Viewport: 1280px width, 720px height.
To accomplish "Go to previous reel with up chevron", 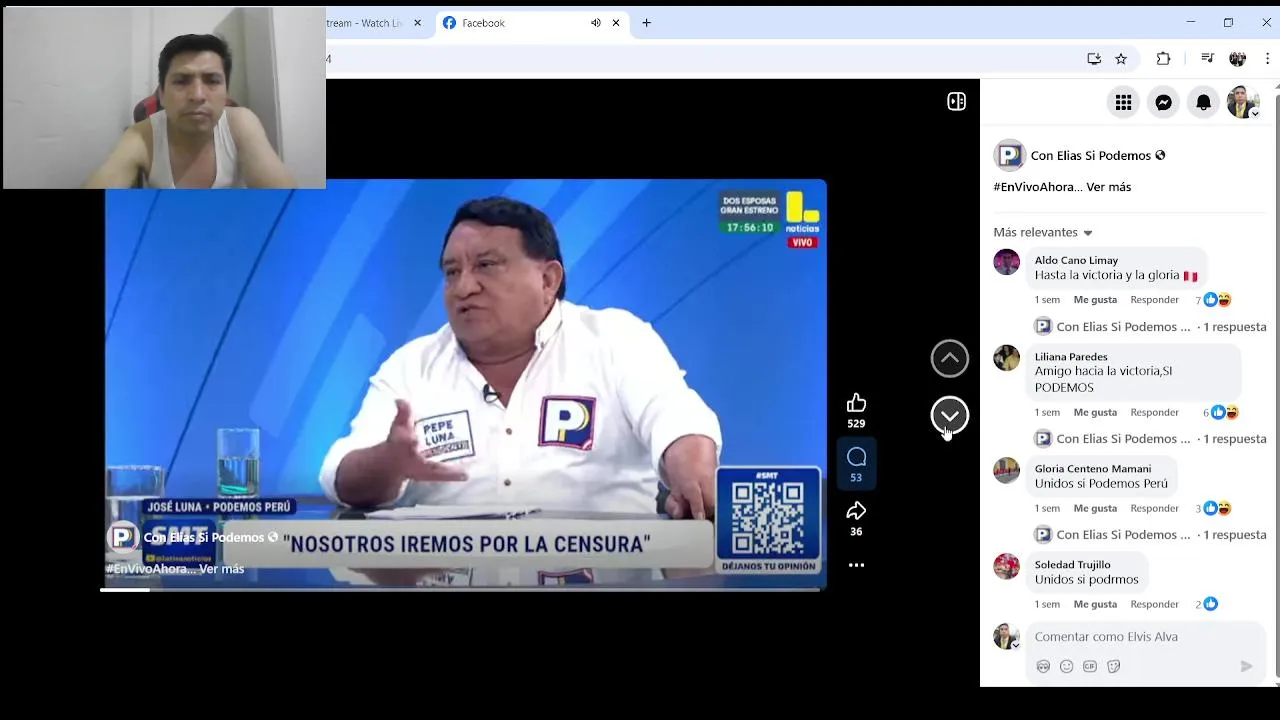I will (x=950, y=359).
